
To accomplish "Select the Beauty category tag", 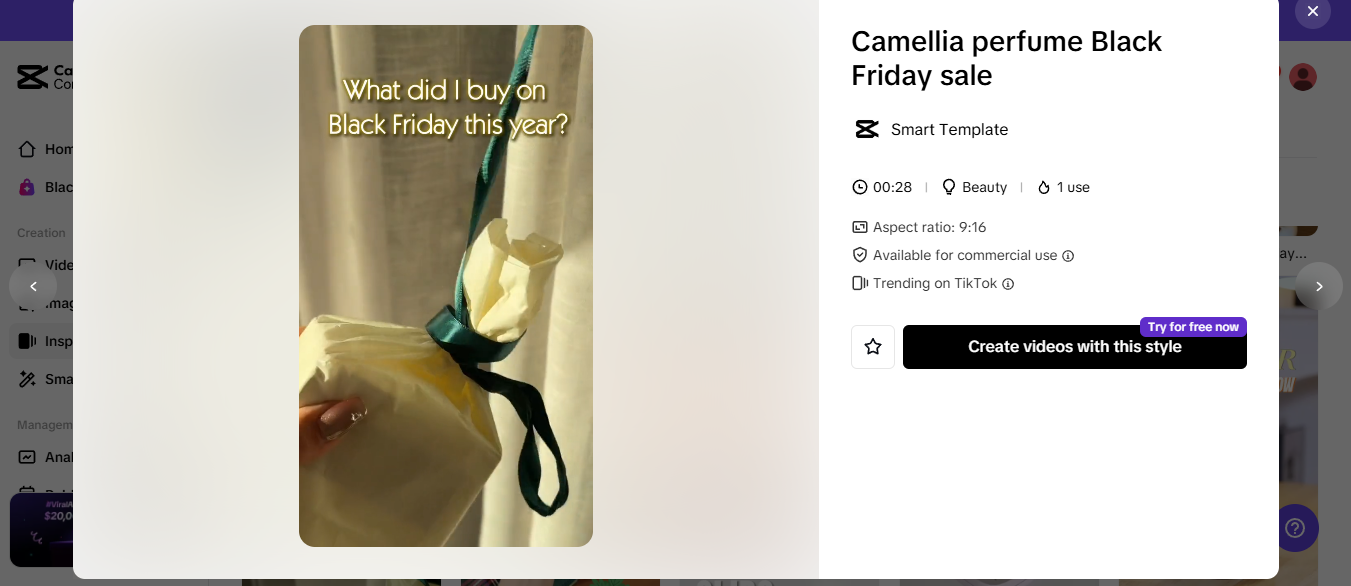I will 984,187.
